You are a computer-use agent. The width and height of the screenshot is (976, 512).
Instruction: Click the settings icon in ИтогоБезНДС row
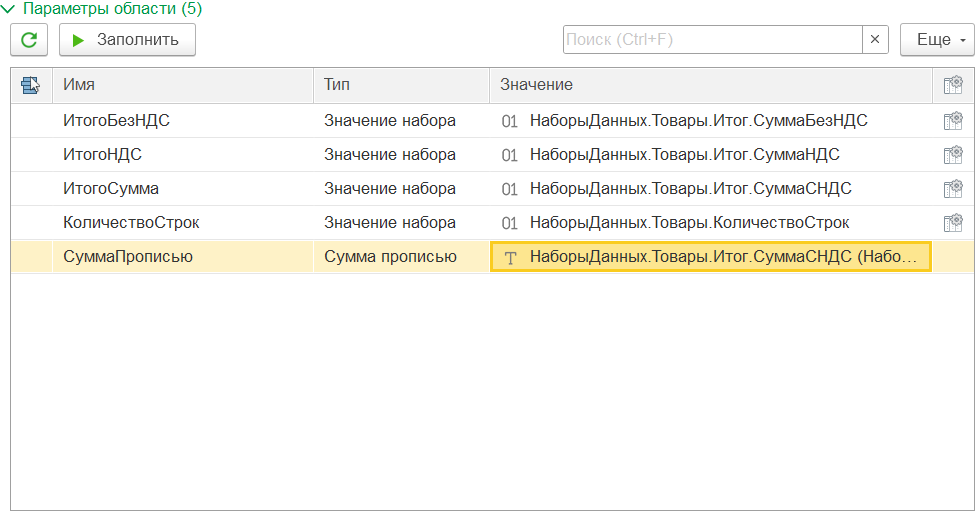[x=953, y=121]
